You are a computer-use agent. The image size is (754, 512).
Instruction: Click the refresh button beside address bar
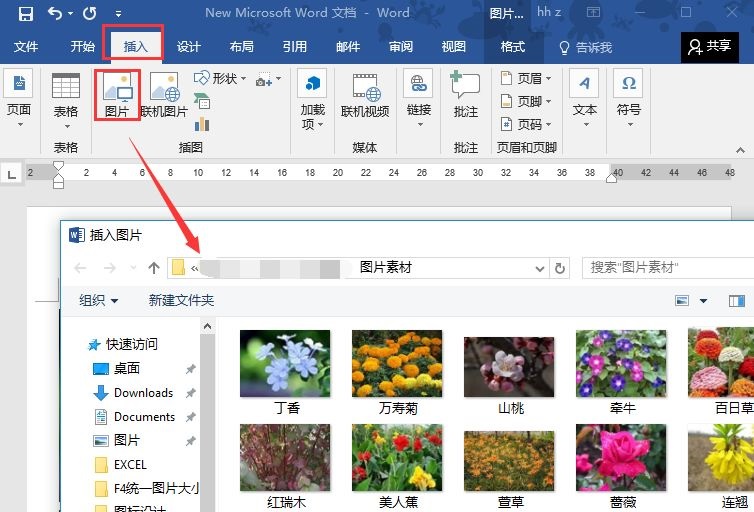tap(560, 268)
